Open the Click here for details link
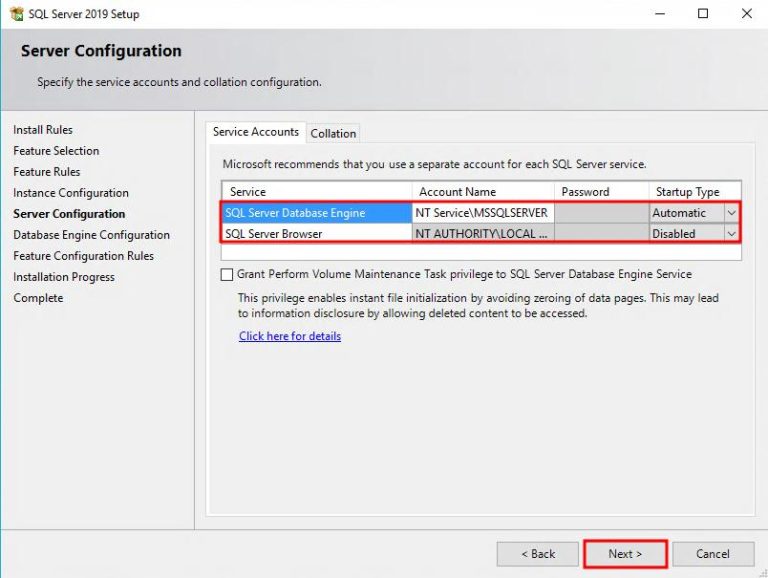The image size is (768, 578). tap(290, 336)
